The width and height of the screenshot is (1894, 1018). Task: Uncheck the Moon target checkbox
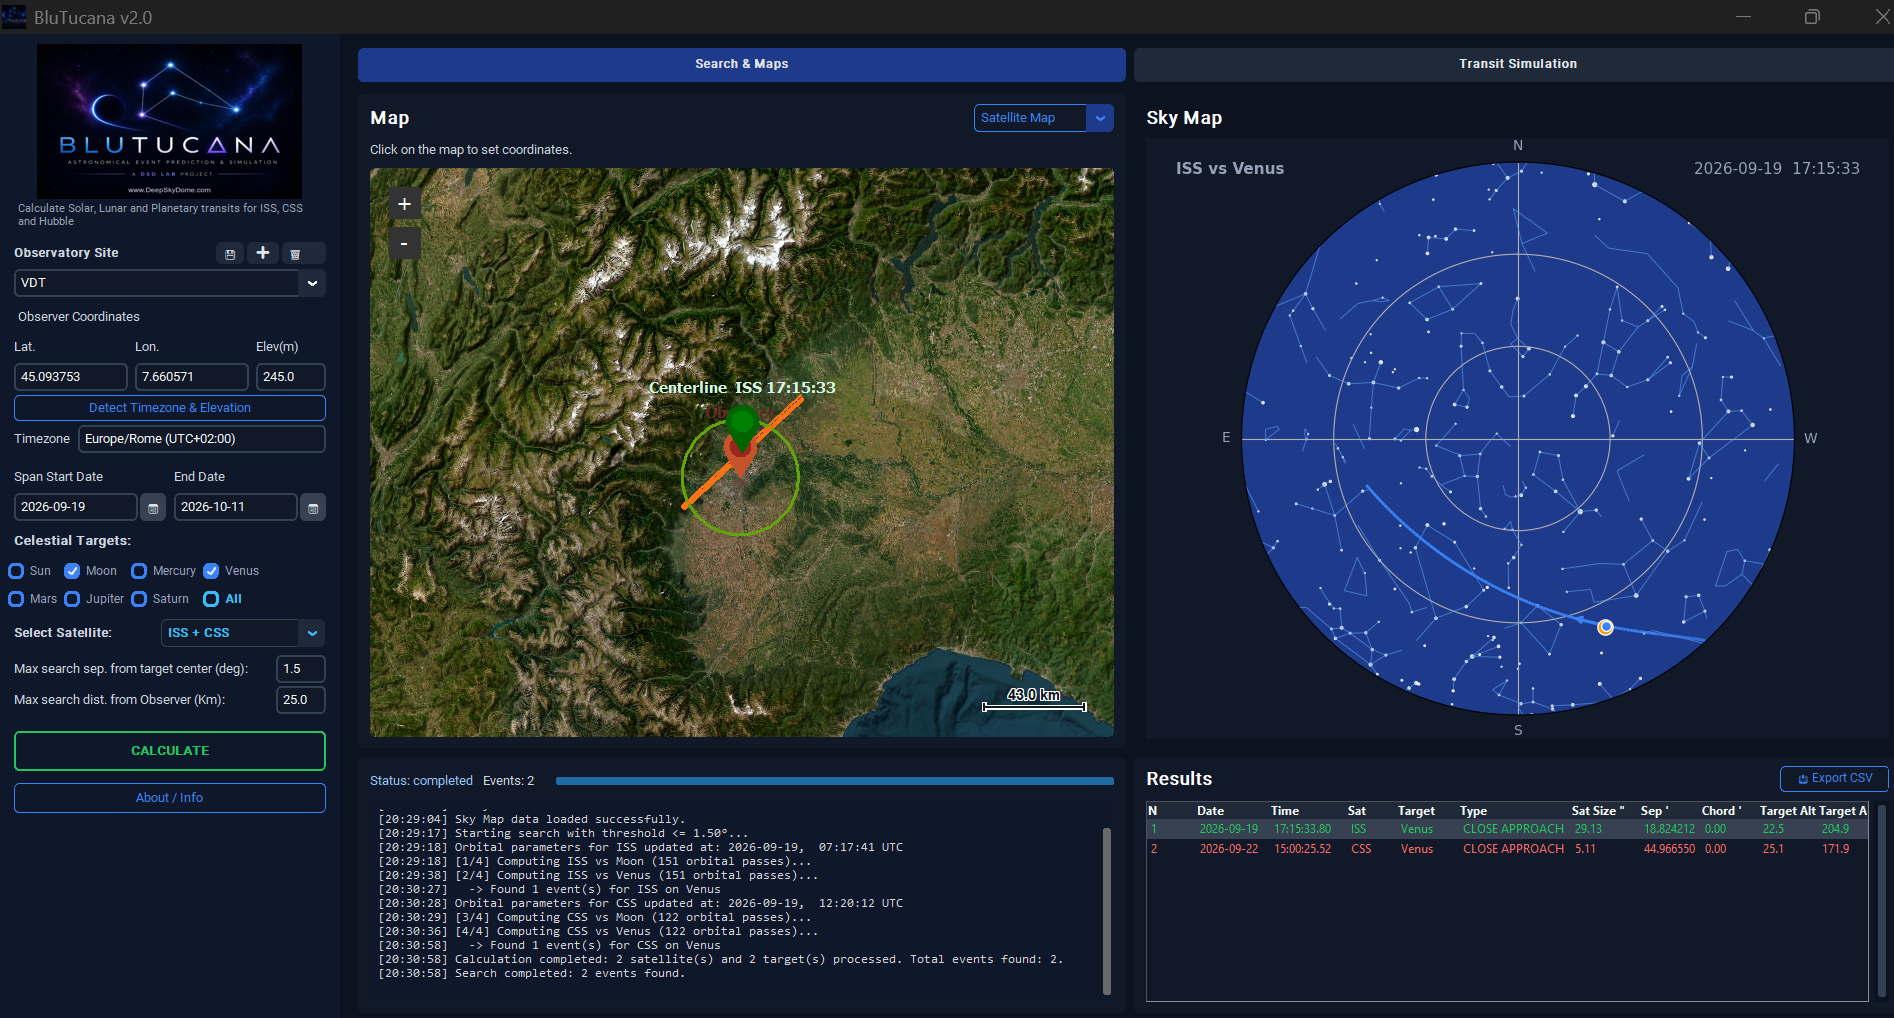[72, 571]
